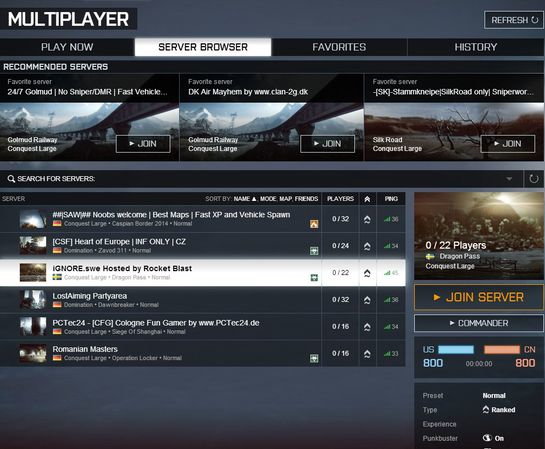Click the SEARCH FOR SERVERS input field

point(264,179)
